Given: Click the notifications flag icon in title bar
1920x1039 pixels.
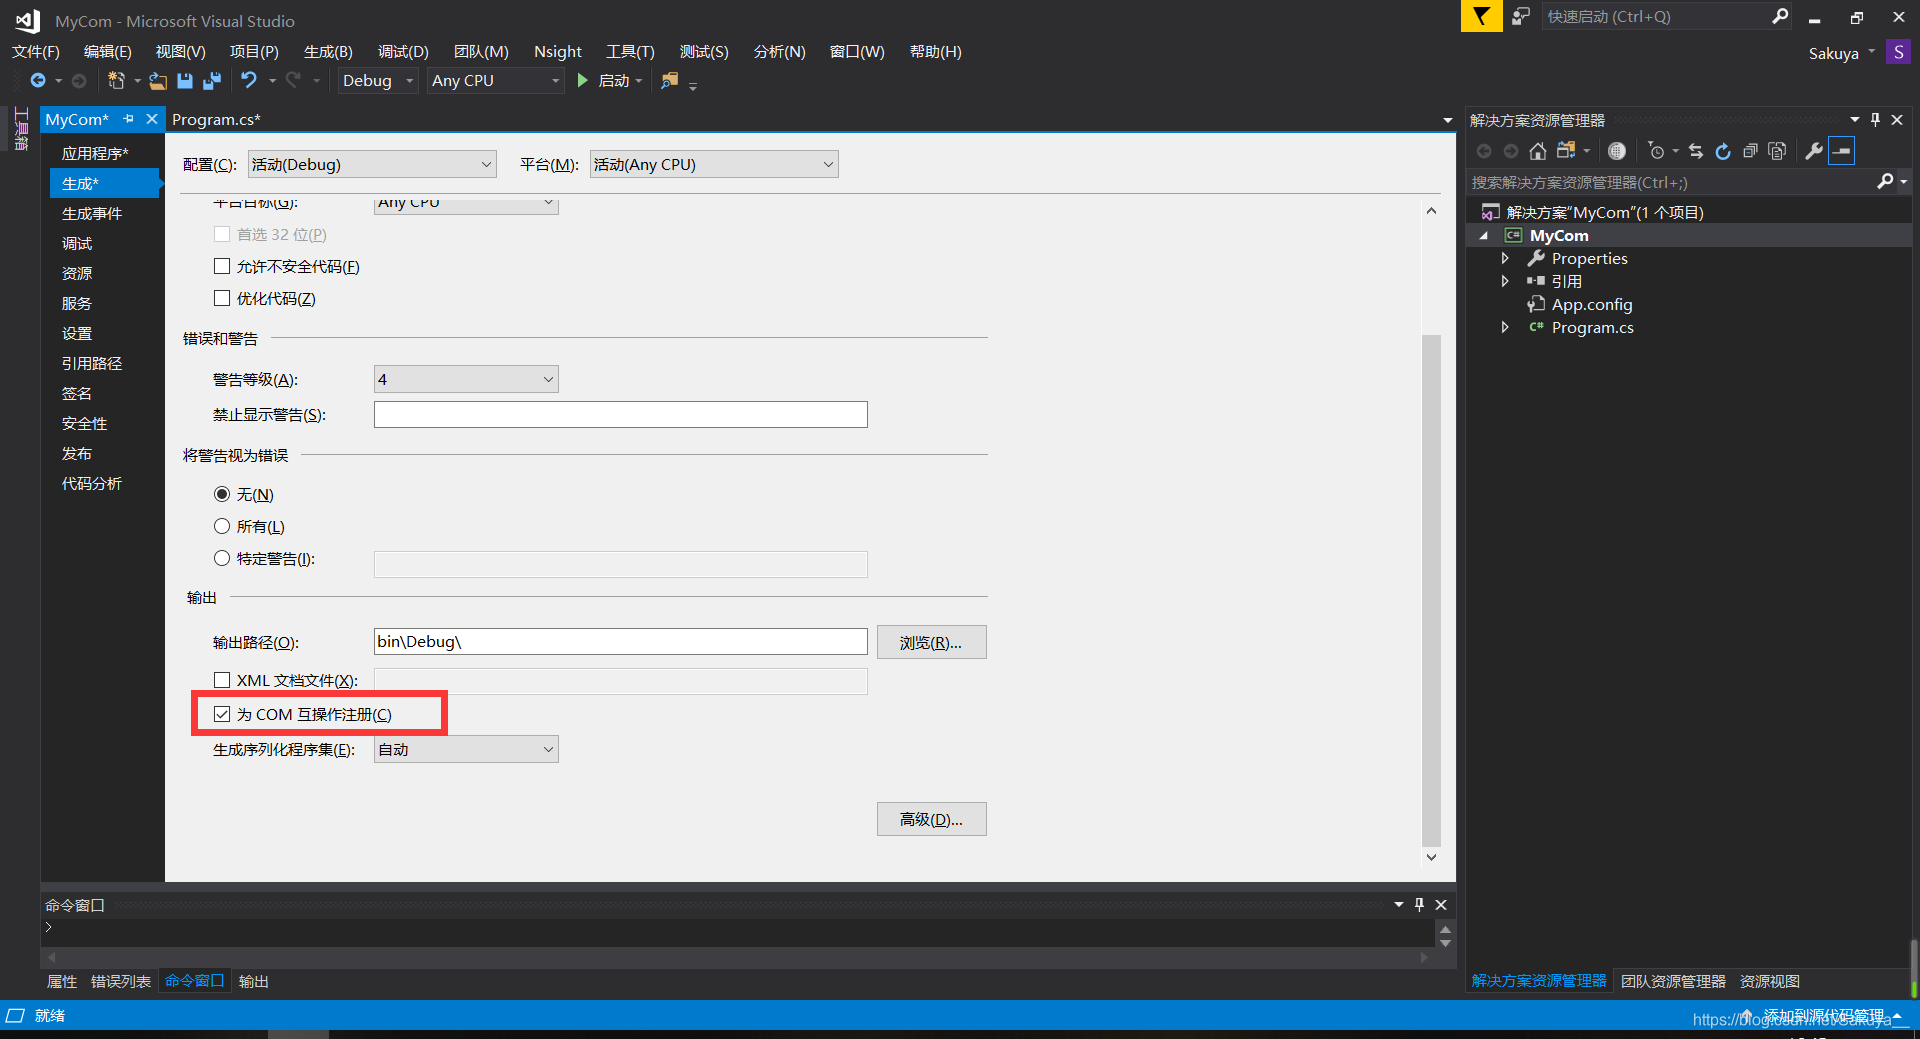Looking at the screenshot, I should 1481,16.
